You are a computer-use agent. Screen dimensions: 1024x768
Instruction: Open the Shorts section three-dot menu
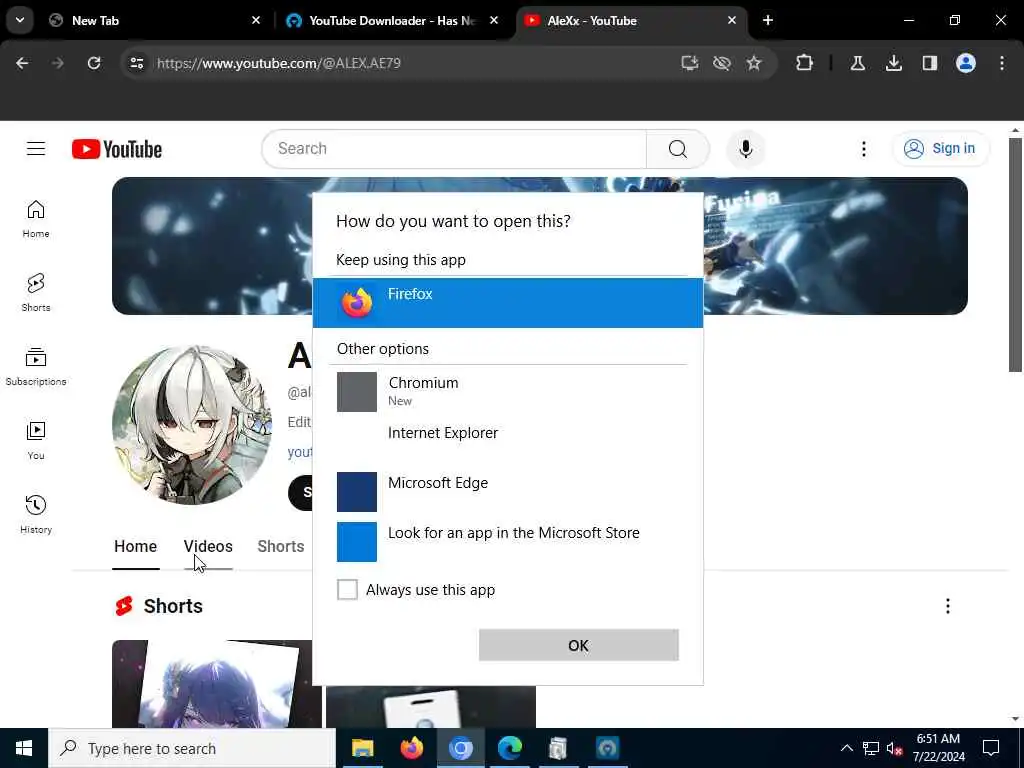pos(948,606)
